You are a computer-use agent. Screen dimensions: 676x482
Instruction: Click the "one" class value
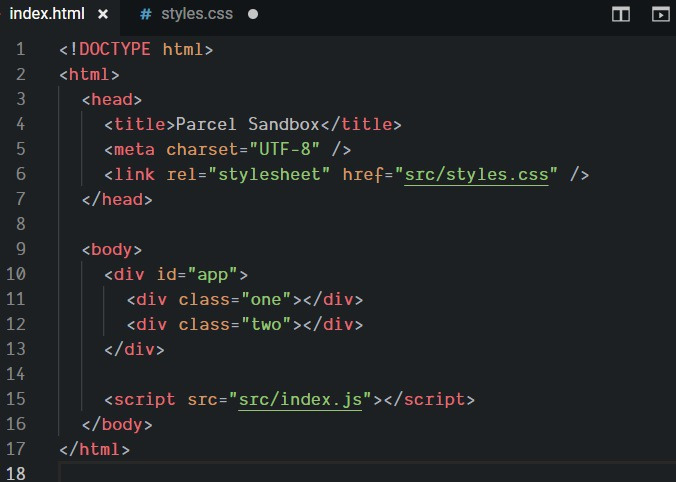click(266, 300)
